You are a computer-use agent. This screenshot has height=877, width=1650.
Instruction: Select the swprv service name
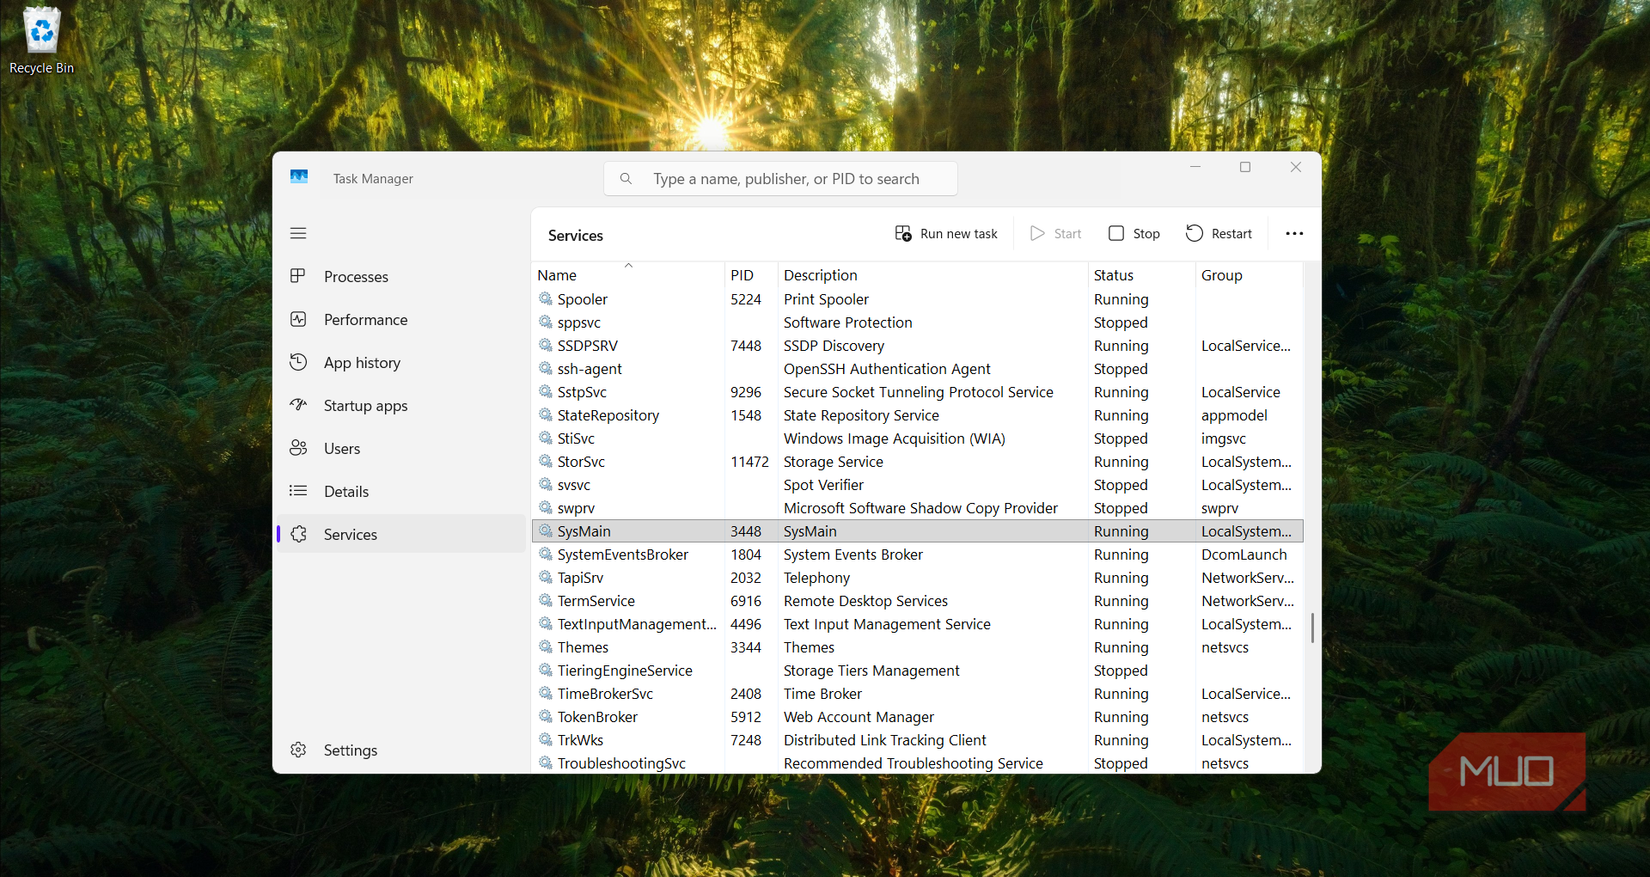(x=576, y=508)
